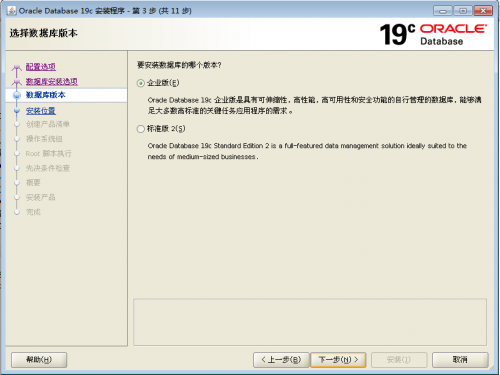The image size is (500, 375).
Task: Maximize the installer window
Action: click(x=463, y=11)
